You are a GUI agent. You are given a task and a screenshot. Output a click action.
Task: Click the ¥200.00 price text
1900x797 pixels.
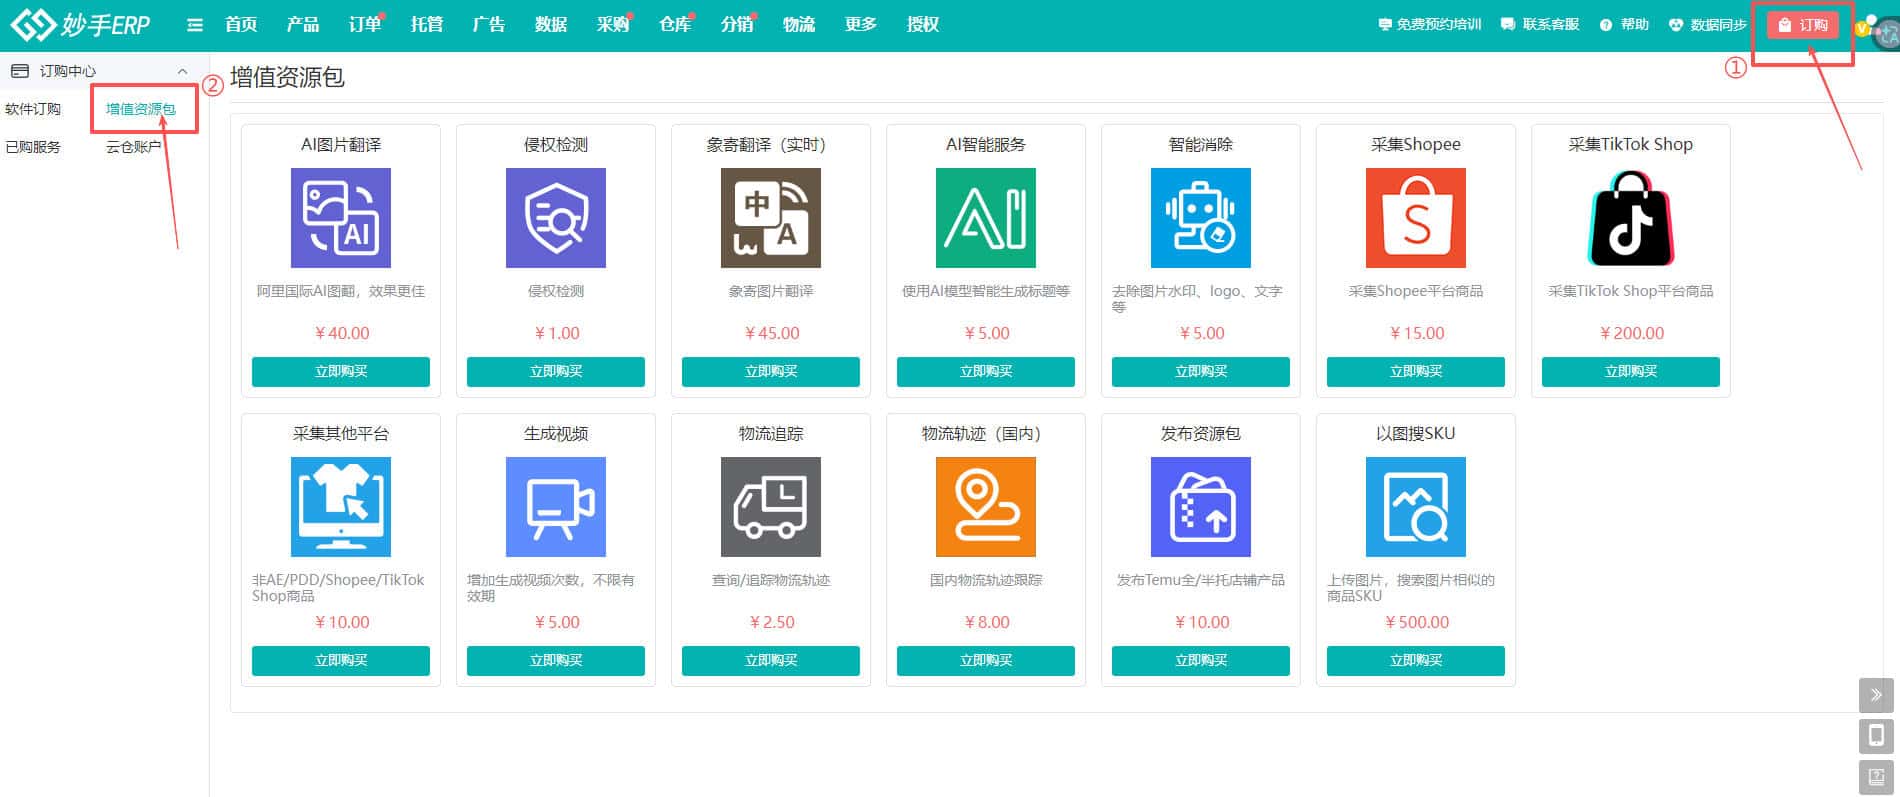[x=1632, y=333]
